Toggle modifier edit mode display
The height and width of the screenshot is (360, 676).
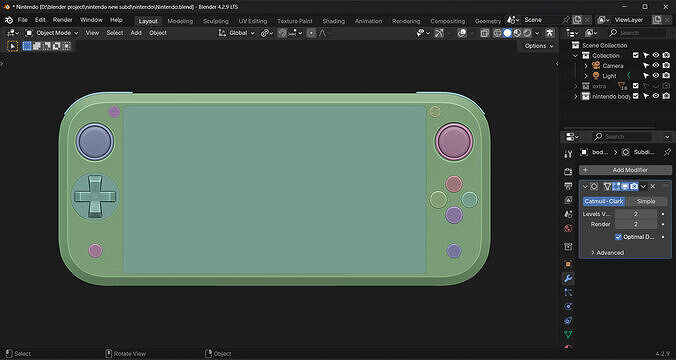tap(616, 186)
